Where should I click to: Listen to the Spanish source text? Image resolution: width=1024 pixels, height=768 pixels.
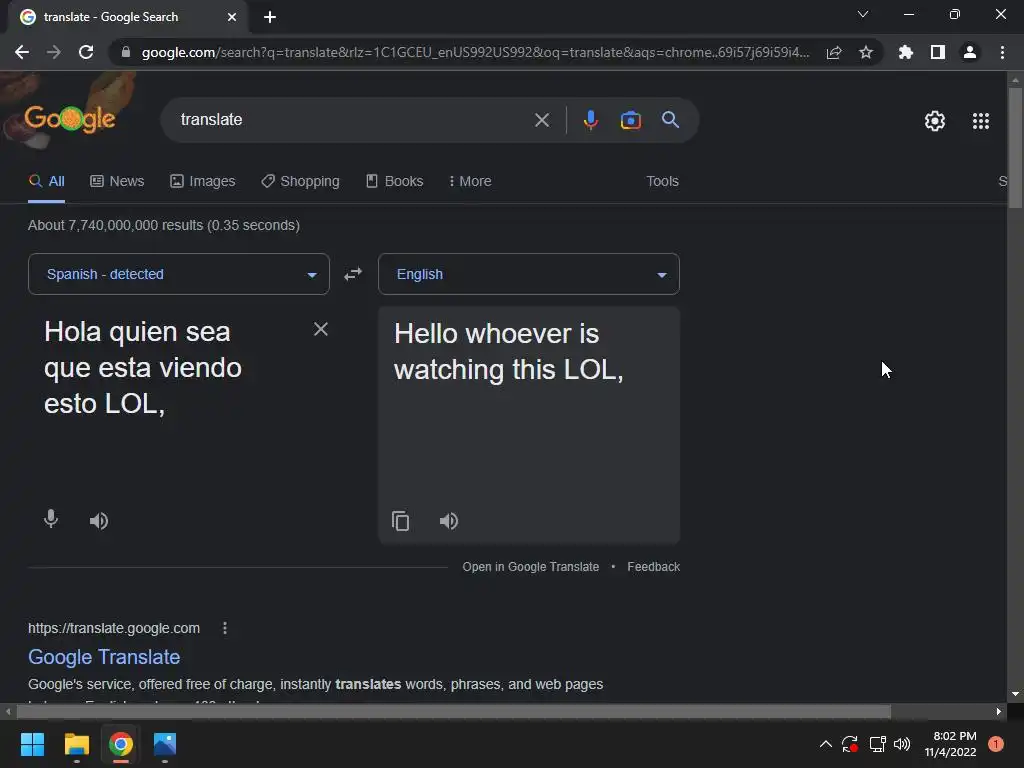click(99, 520)
